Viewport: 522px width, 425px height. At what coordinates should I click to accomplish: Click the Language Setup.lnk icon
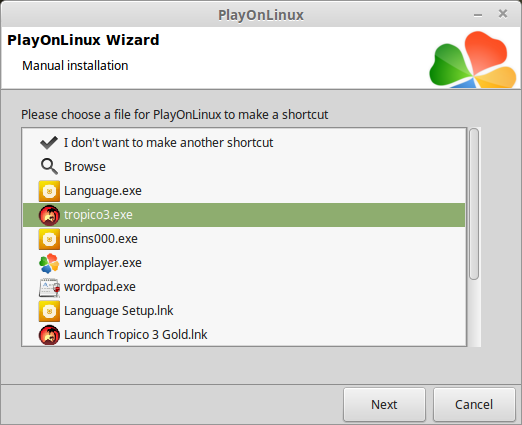point(49,311)
